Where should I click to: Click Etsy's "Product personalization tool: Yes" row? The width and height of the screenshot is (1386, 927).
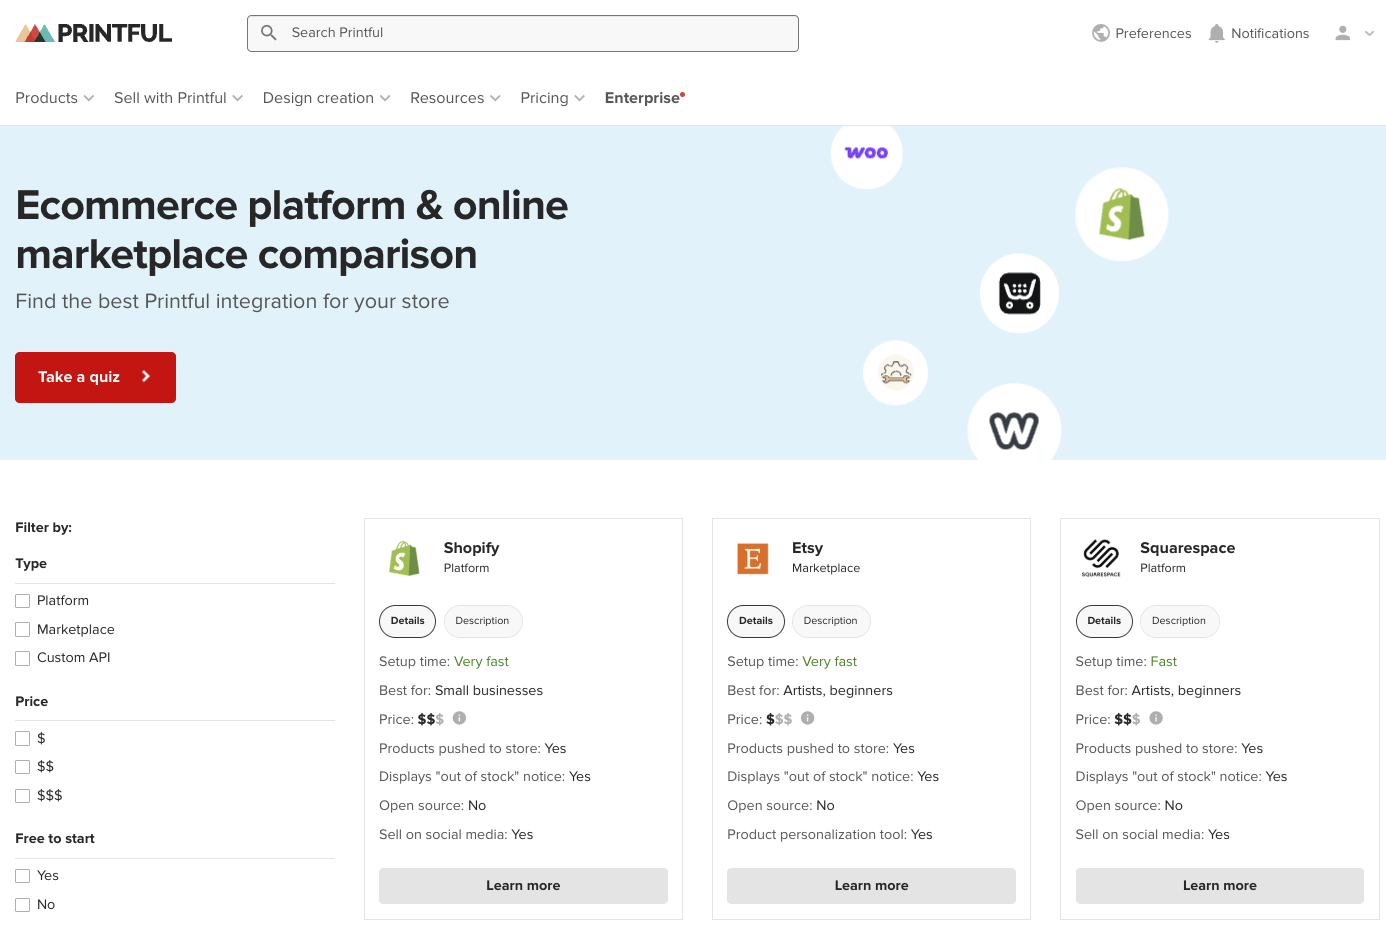(x=830, y=835)
